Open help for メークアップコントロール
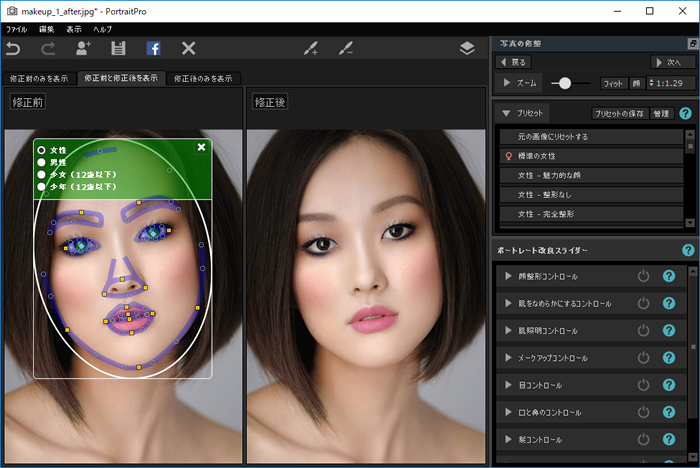The width and height of the screenshot is (700, 468). 669,358
